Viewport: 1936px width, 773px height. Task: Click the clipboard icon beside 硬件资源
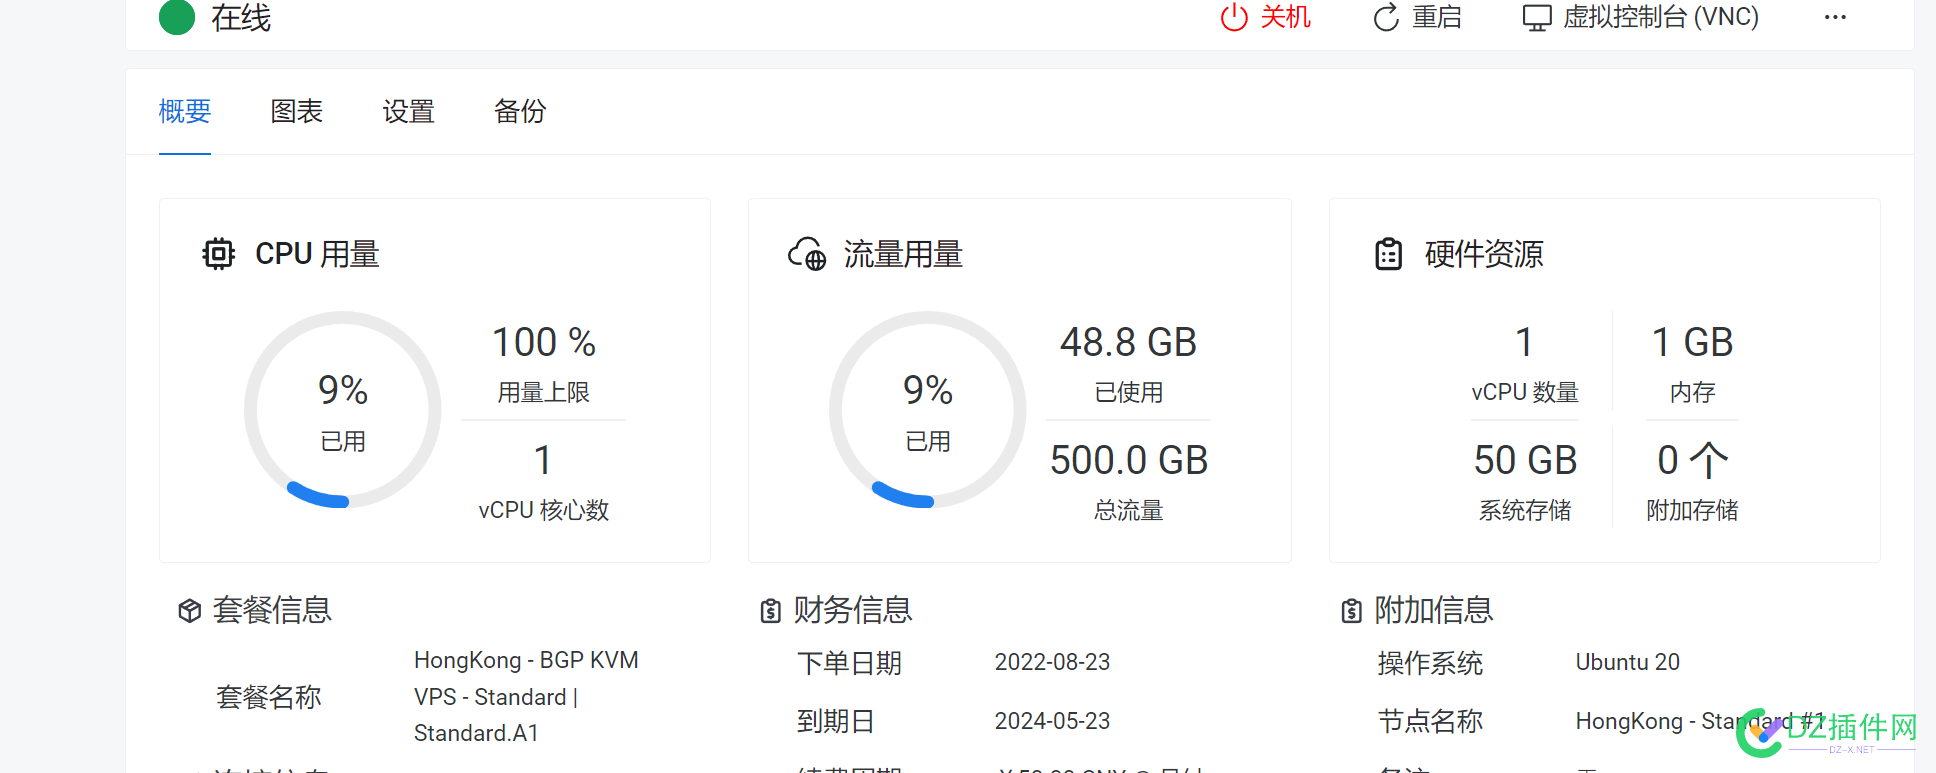click(1389, 254)
